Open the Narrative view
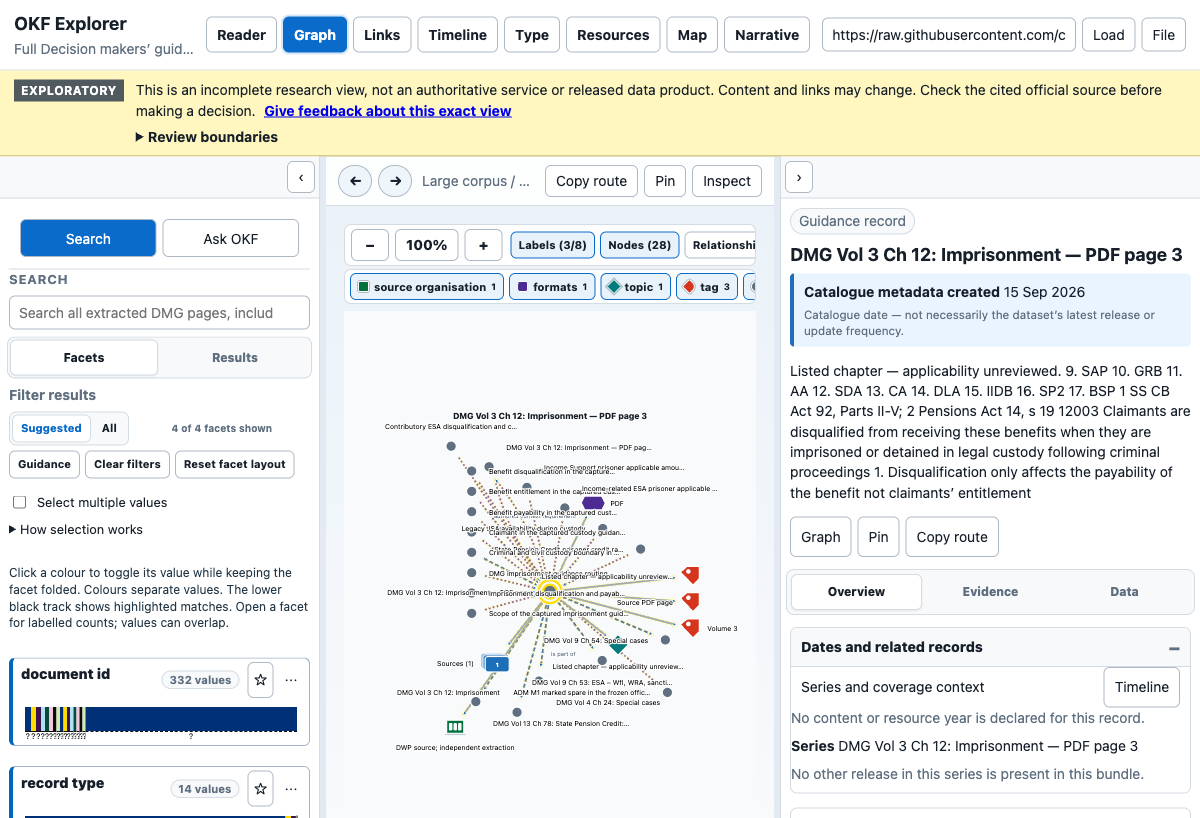Image resolution: width=1200 pixels, height=818 pixels. (767, 35)
